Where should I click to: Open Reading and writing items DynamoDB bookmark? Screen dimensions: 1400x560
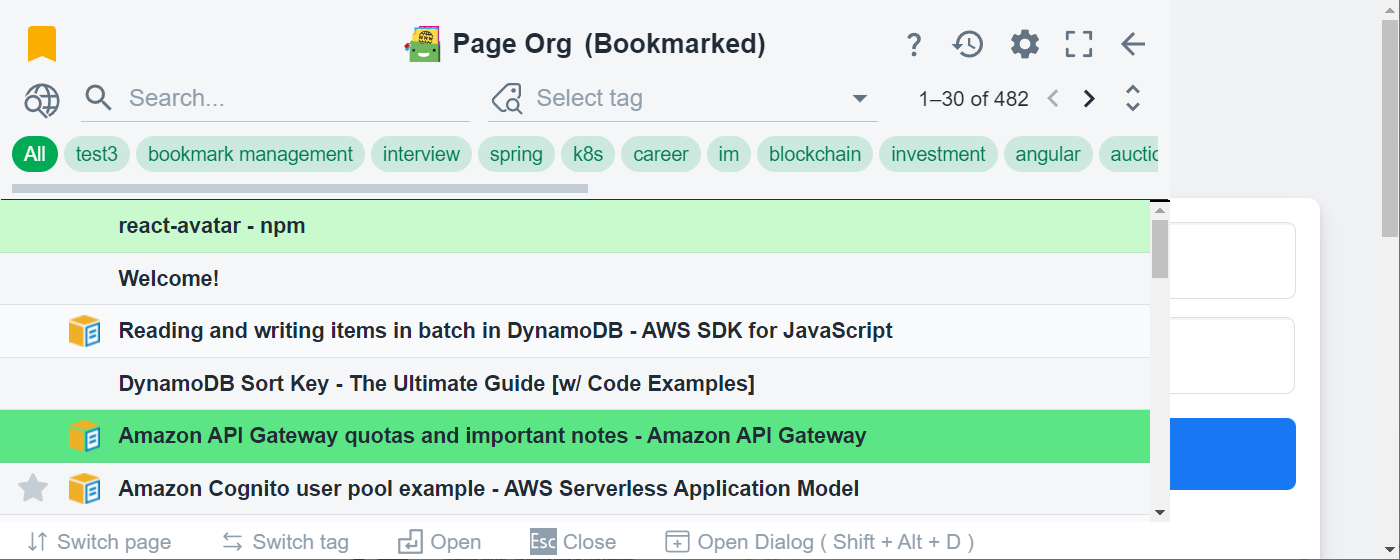pos(575,331)
